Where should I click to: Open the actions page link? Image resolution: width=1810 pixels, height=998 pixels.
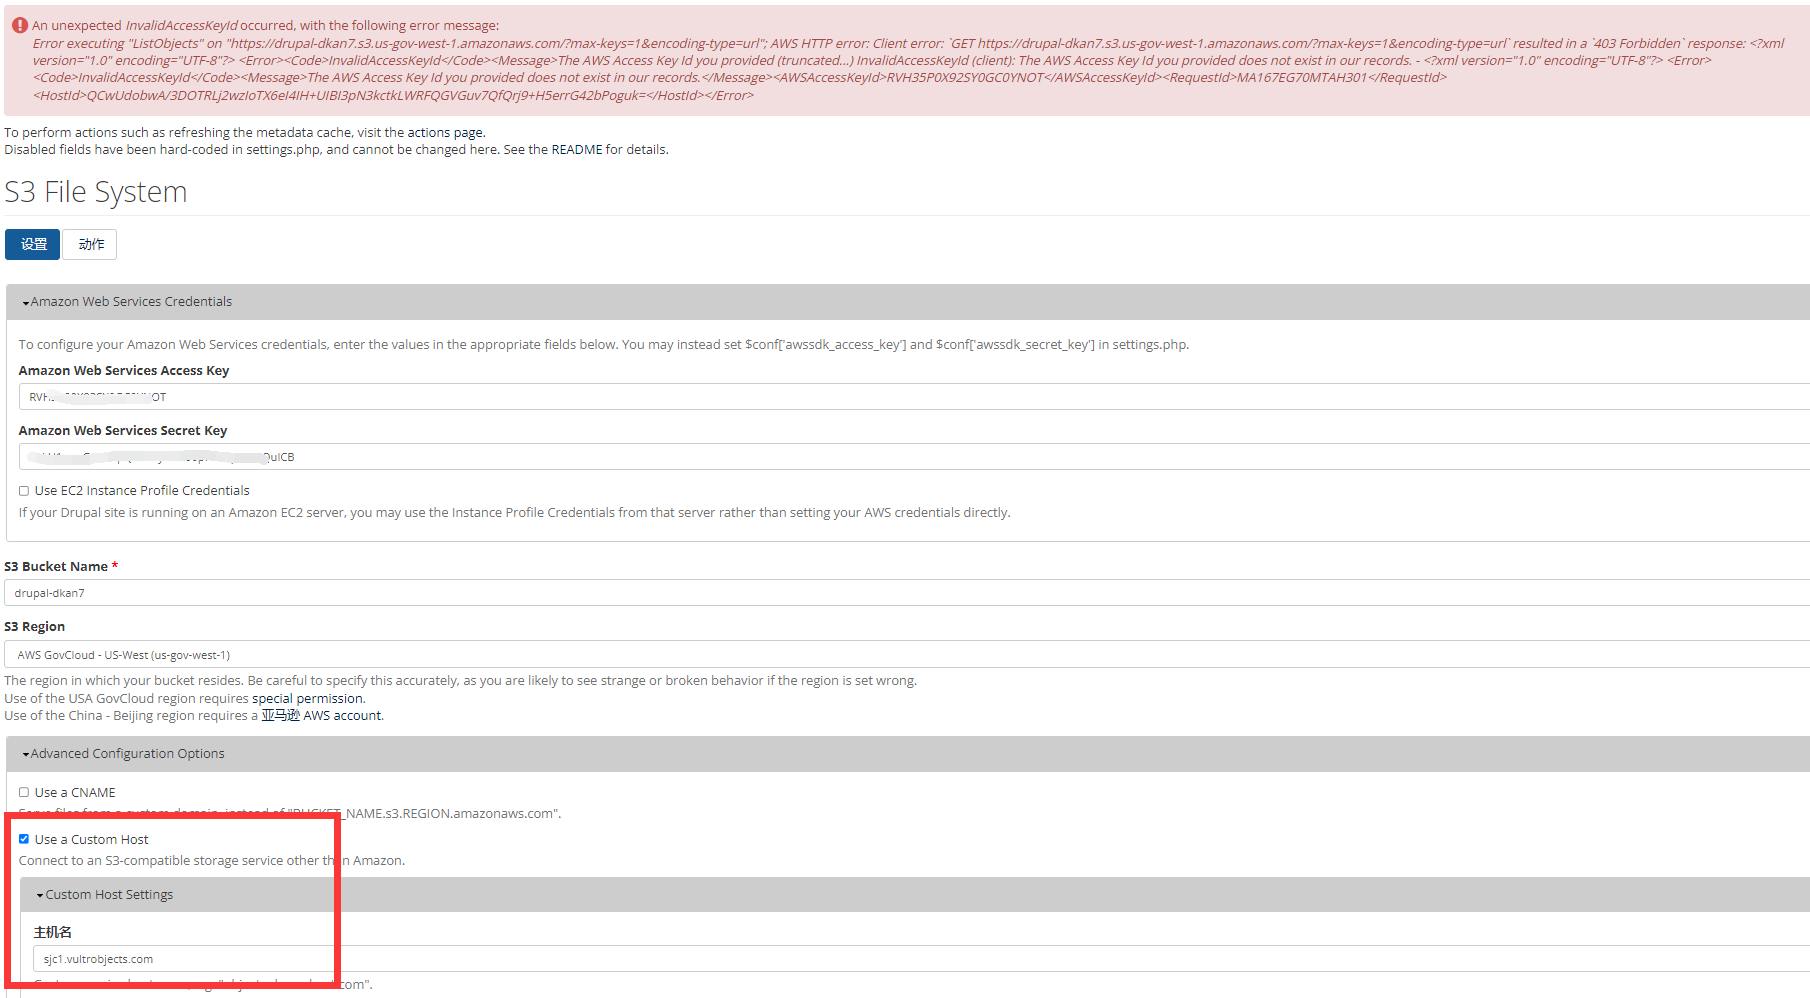[x=443, y=131]
